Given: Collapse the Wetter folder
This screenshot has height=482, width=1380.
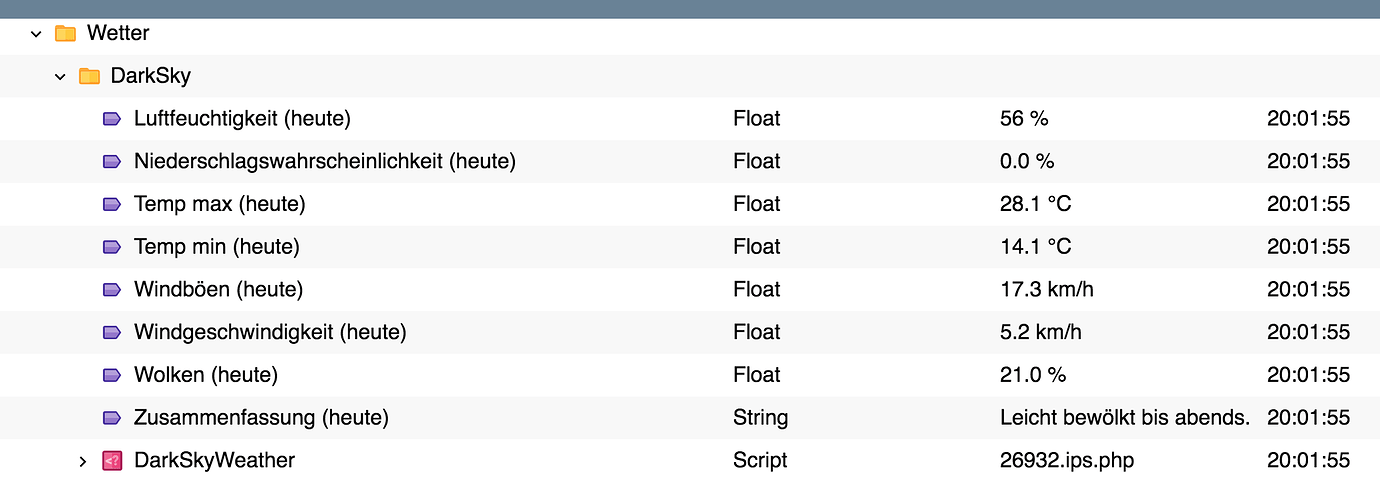Looking at the screenshot, I should [37, 33].
